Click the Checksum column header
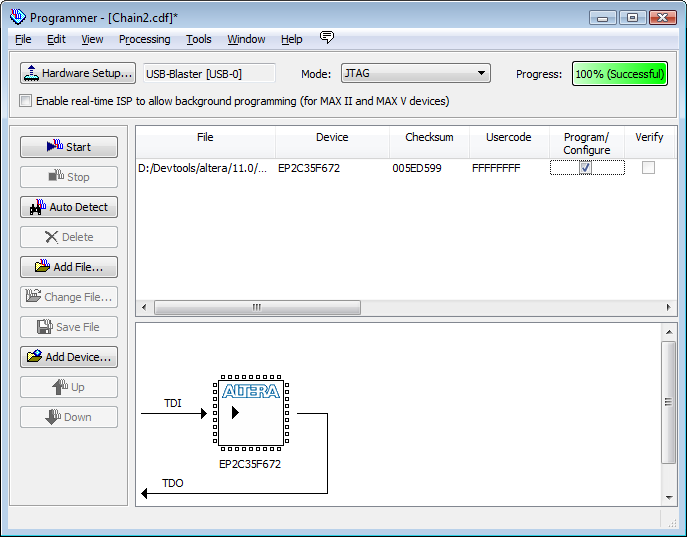 [429, 138]
